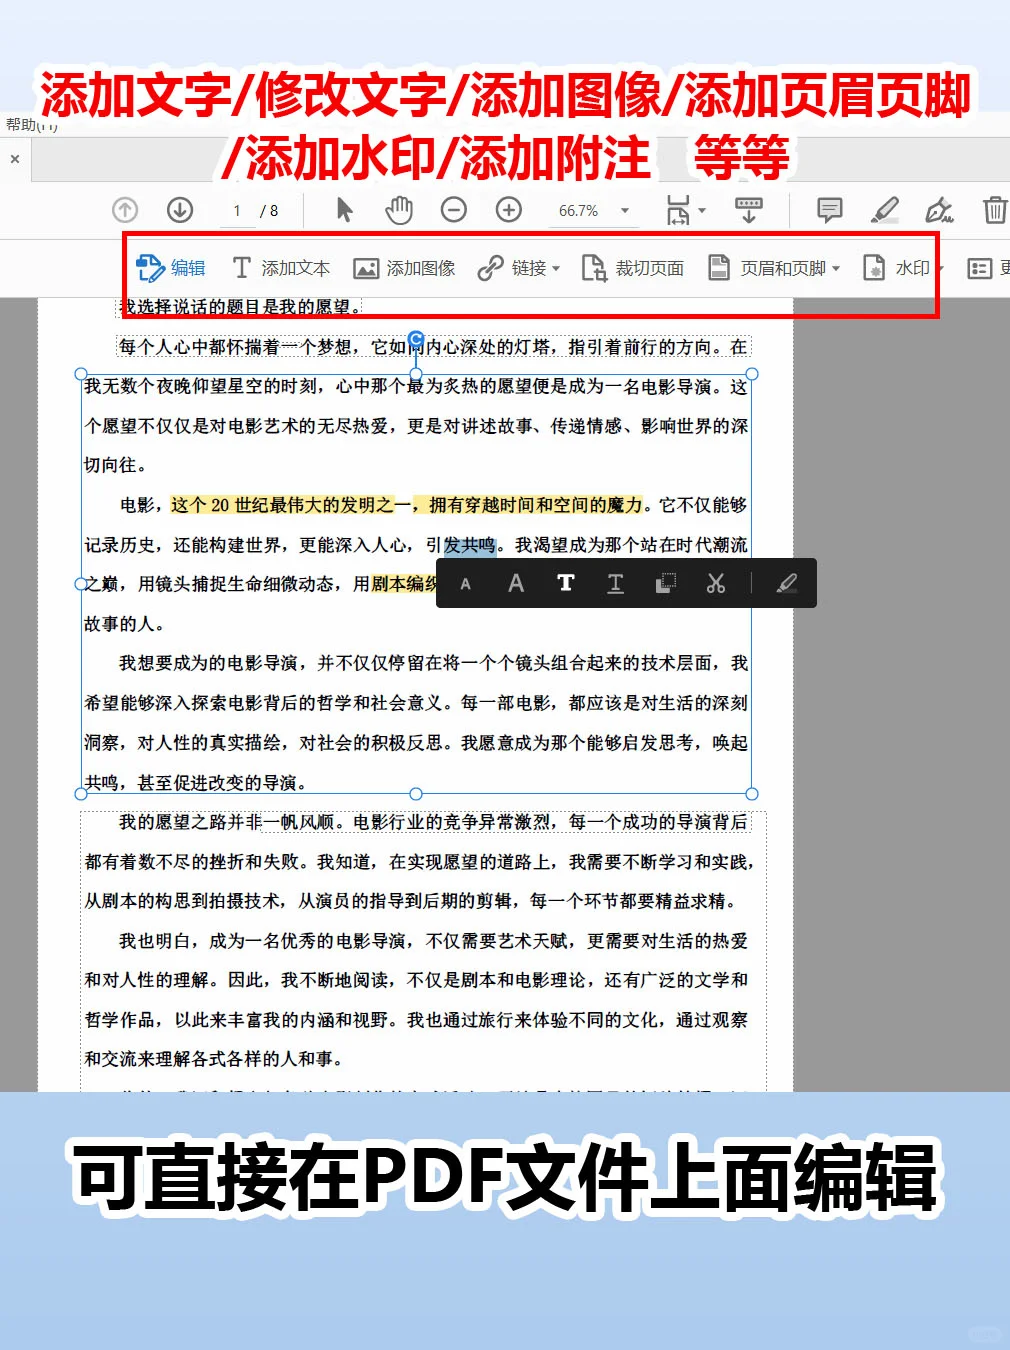Image resolution: width=1010 pixels, height=1350 pixels.
Task: Expand the 水印 (Watermark) dropdown
Action: click(910, 268)
